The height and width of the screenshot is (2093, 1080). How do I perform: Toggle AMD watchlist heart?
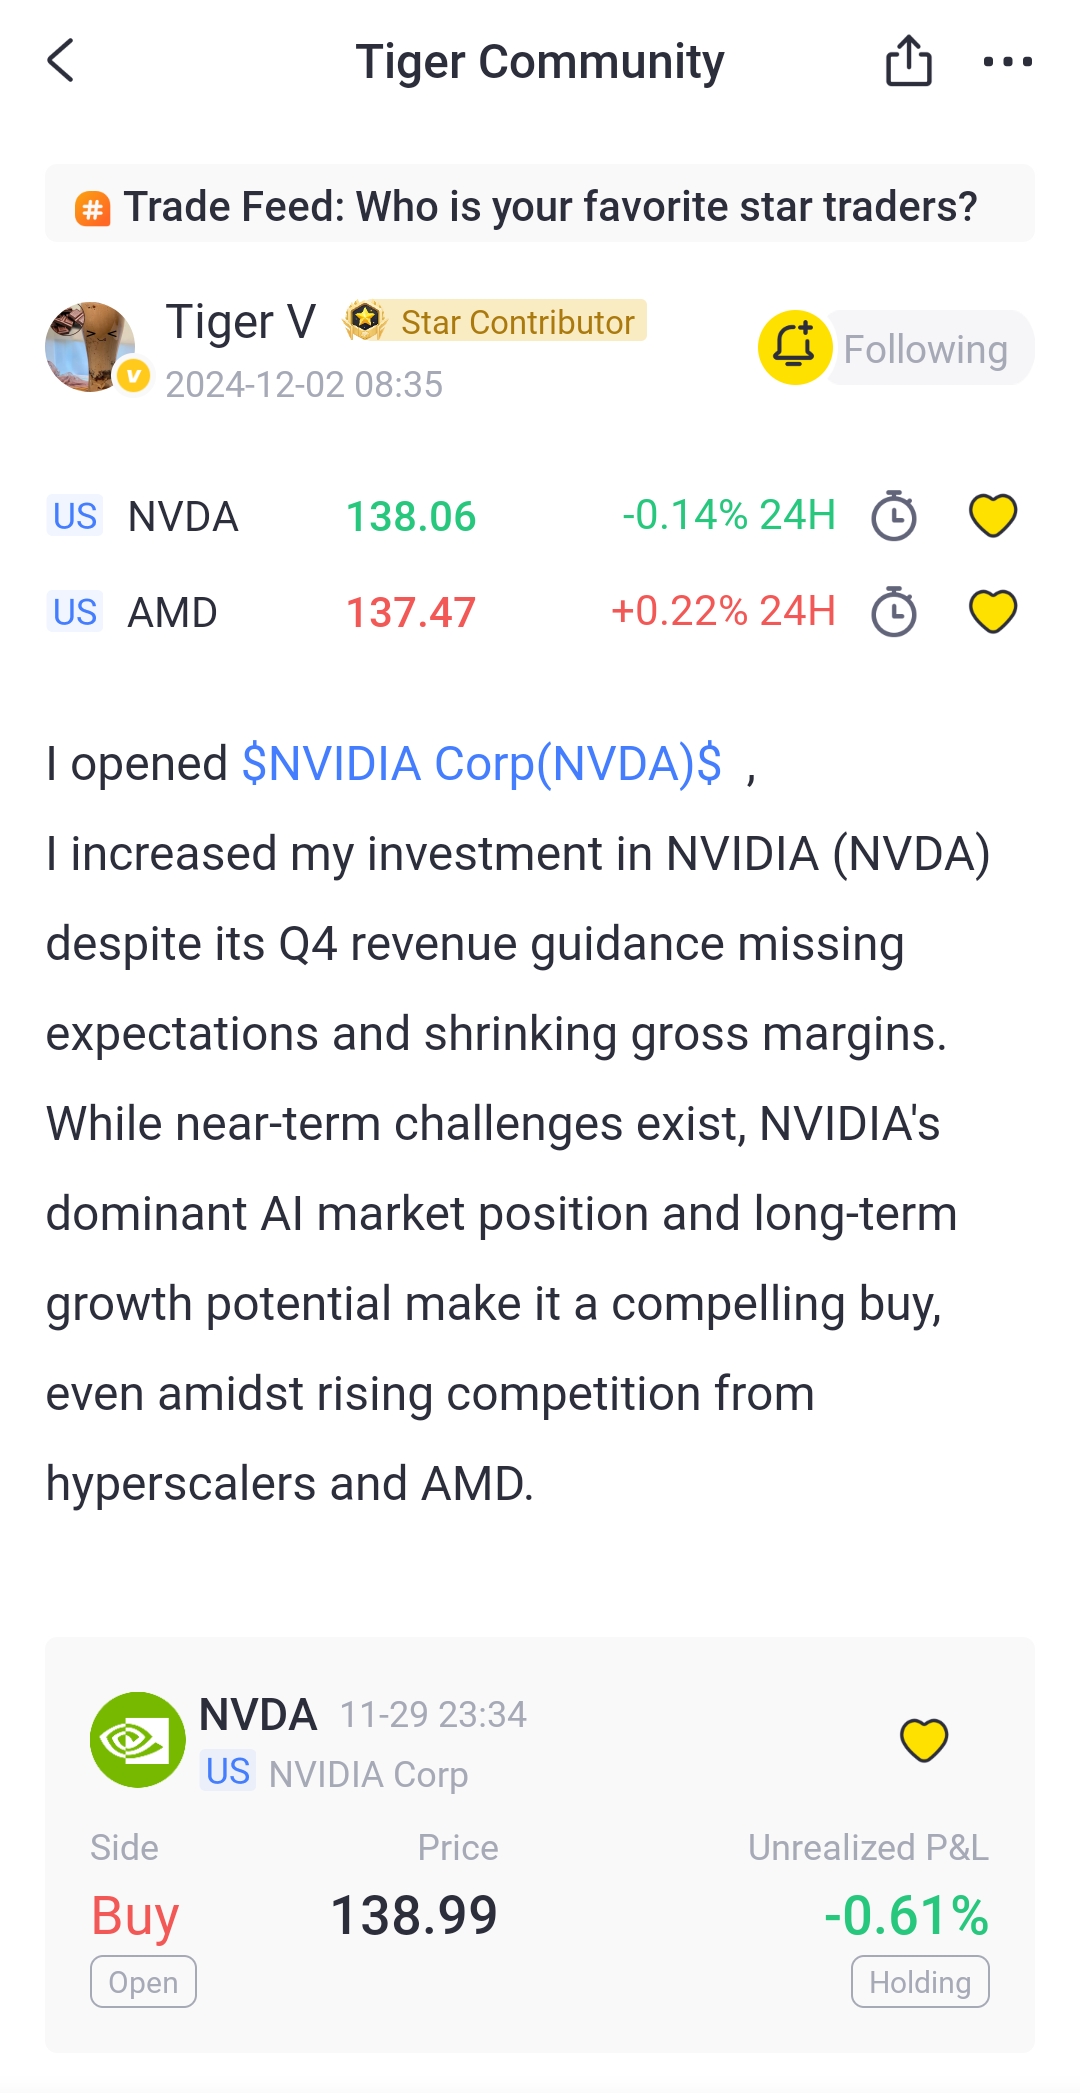click(x=993, y=612)
